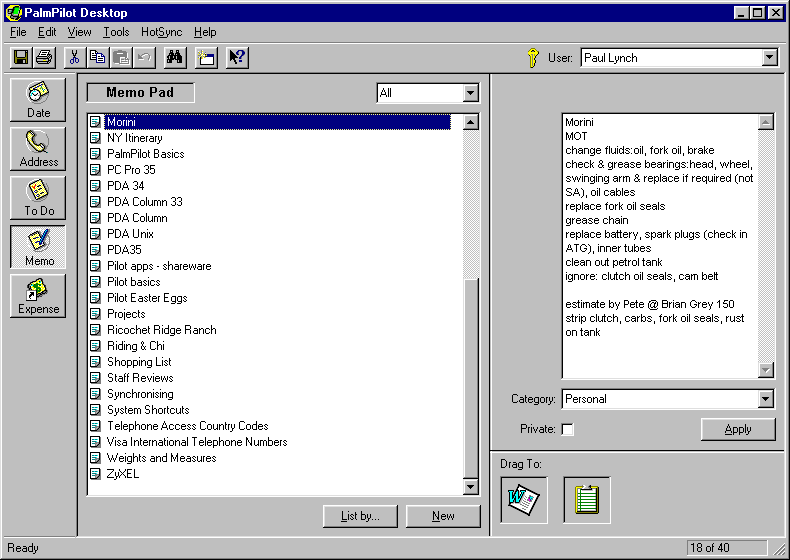790x560 pixels.
Task: Click the key icon beside User
Action: [533, 58]
